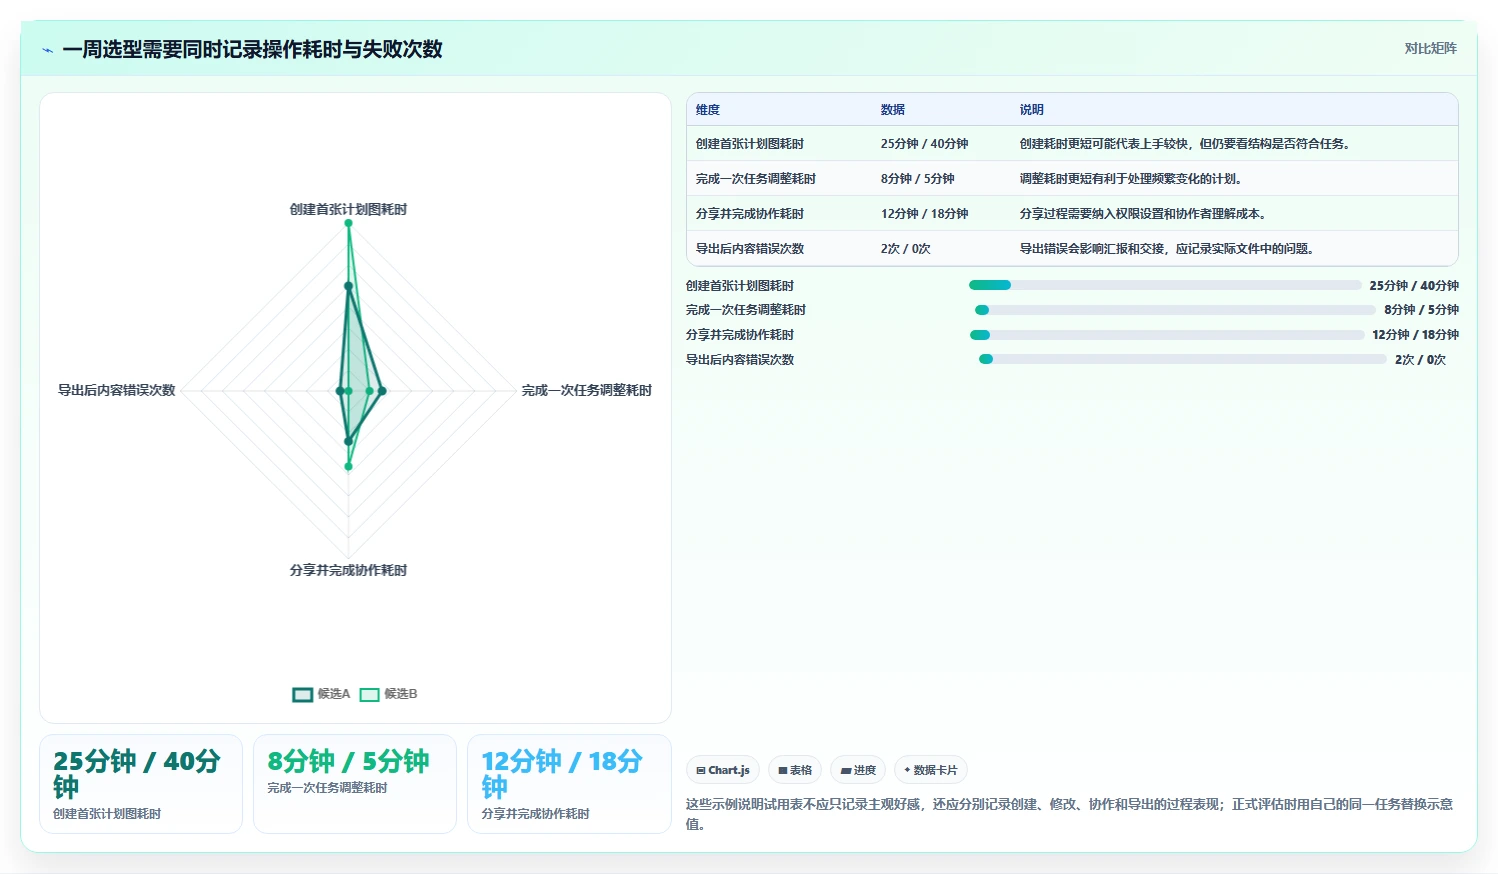Open the 8分钟 / 5分钟 data card
1498x874 pixels.
(355, 784)
